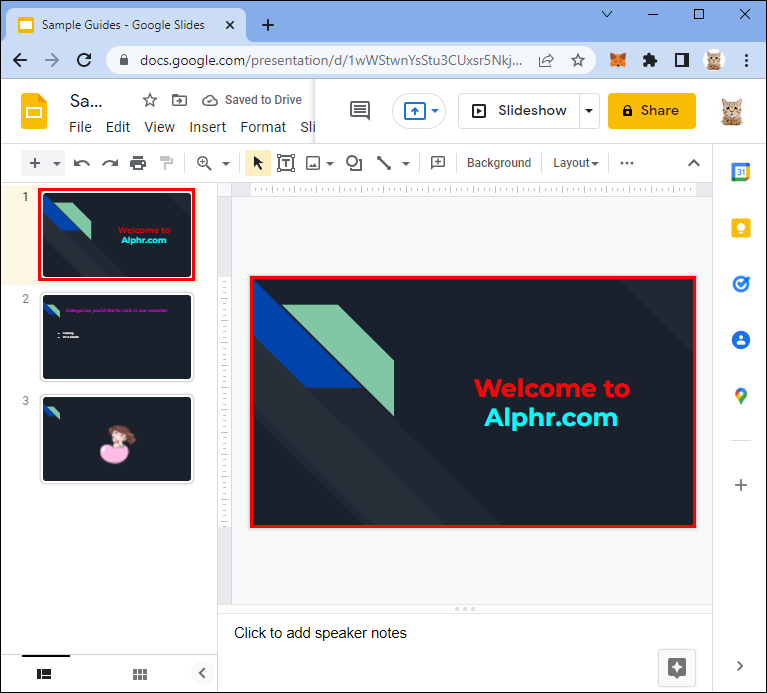This screenshot has width=767, height=693.
Task: Click the yellow Share button
Action: (x=652, y=111)
